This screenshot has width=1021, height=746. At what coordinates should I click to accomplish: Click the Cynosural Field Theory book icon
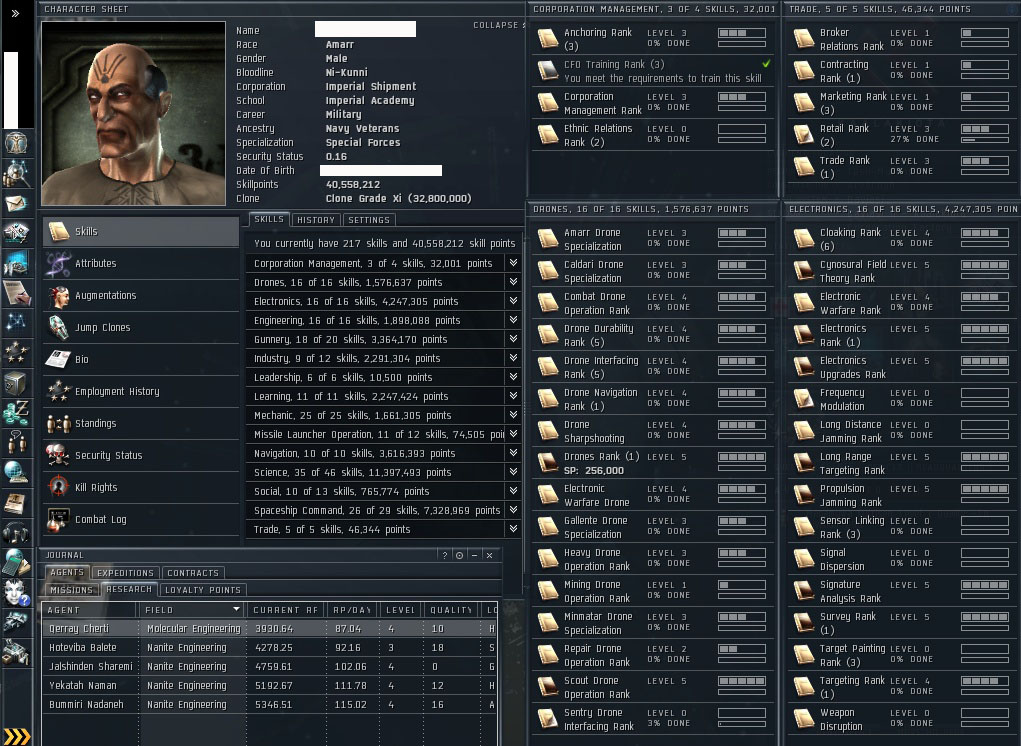tap(804, 271)
